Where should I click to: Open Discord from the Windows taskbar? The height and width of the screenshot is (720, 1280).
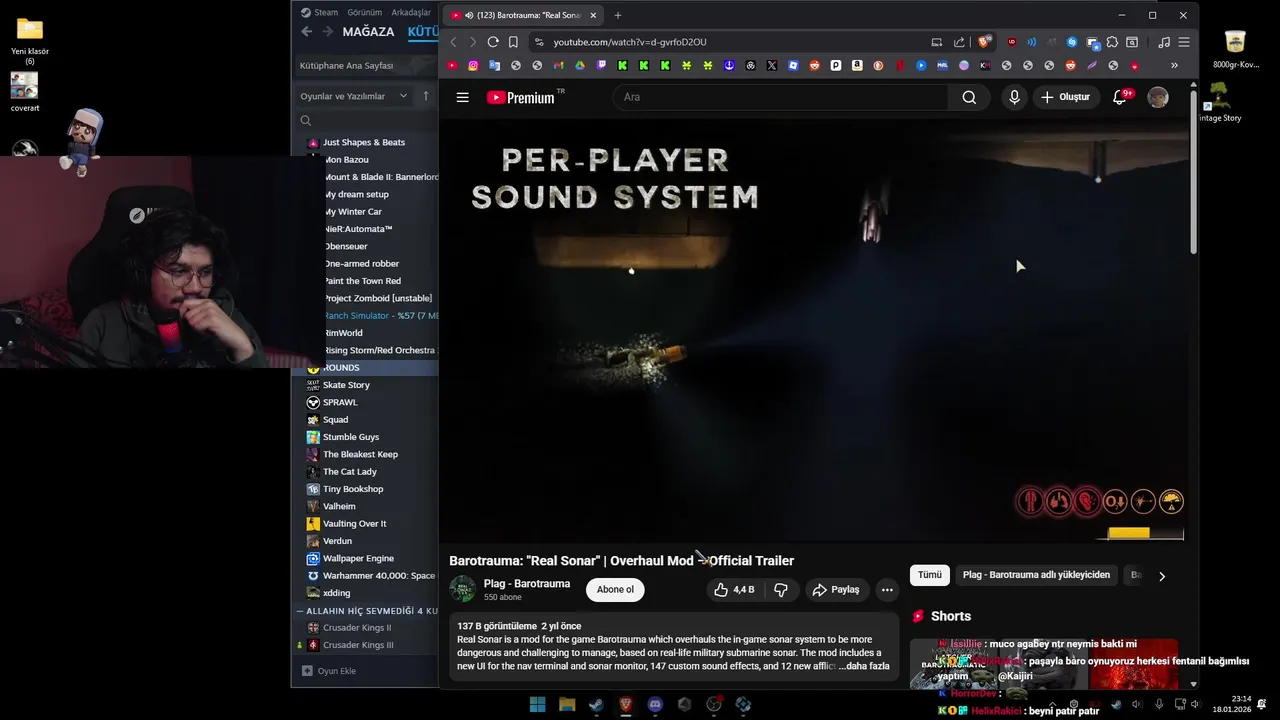tap(655, 704)
